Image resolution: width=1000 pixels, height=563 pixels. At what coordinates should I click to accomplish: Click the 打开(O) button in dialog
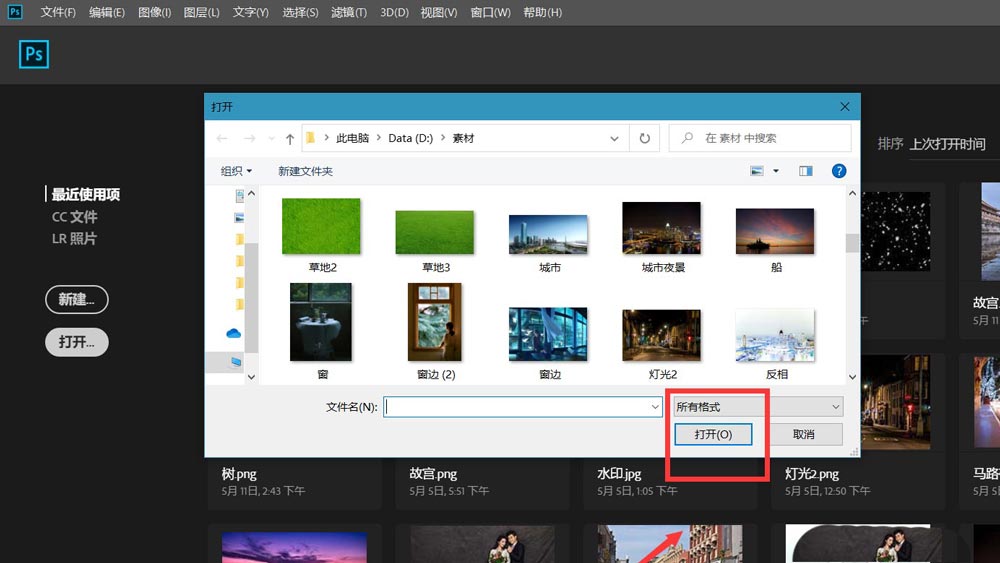point(713,434)
